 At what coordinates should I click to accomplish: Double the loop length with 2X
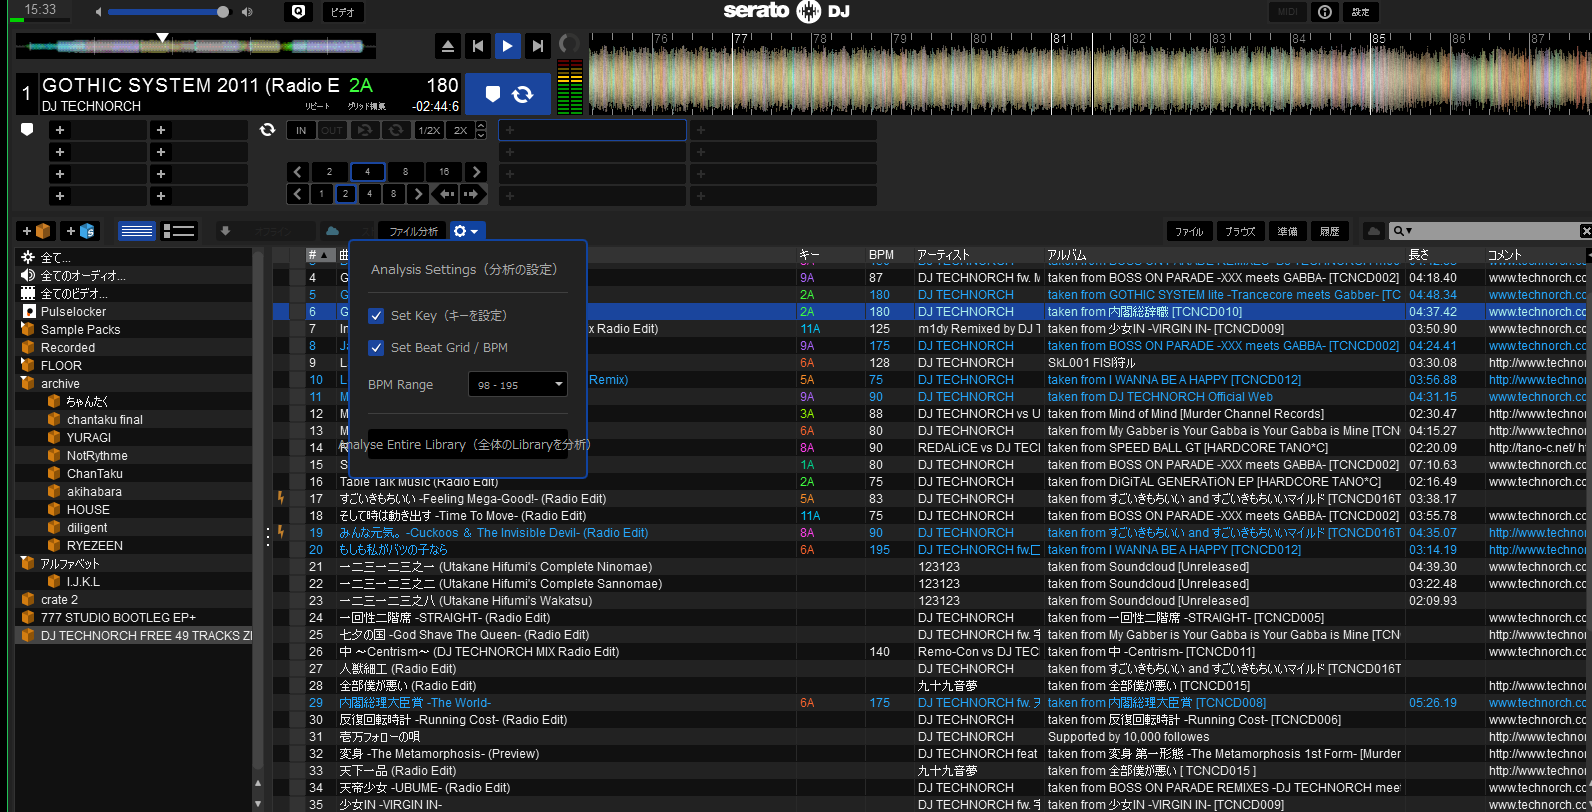pos(460,130)
